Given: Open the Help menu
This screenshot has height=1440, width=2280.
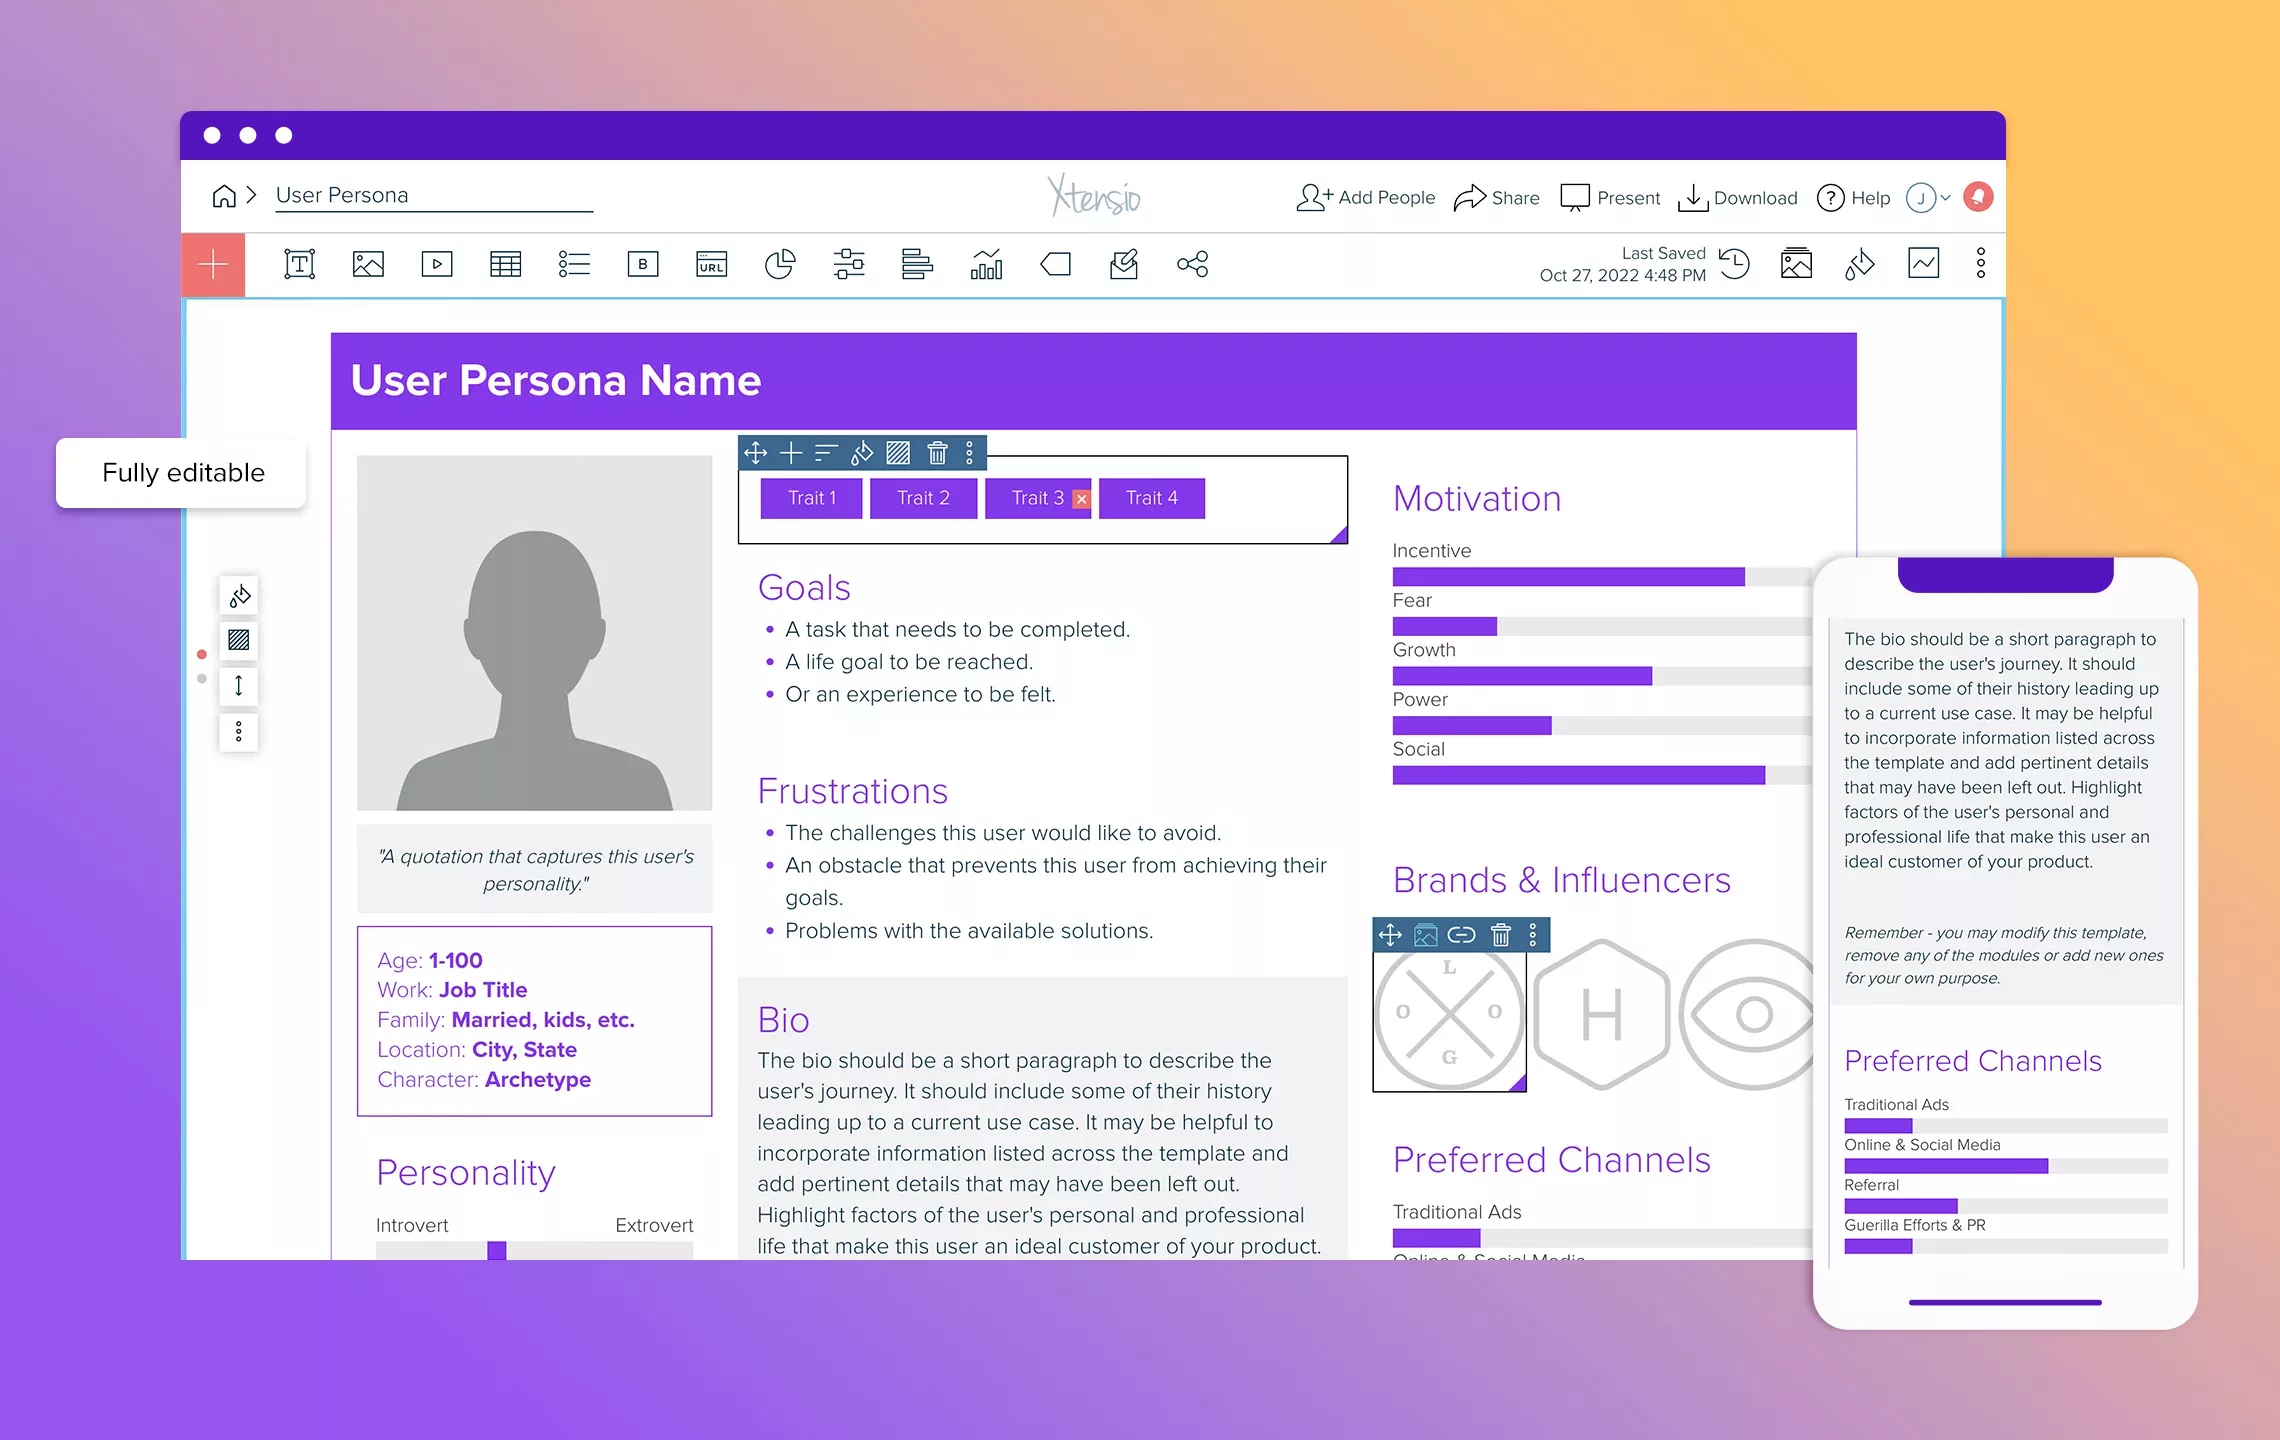Looking at the screenshot, I should [x=1853, y=197].
